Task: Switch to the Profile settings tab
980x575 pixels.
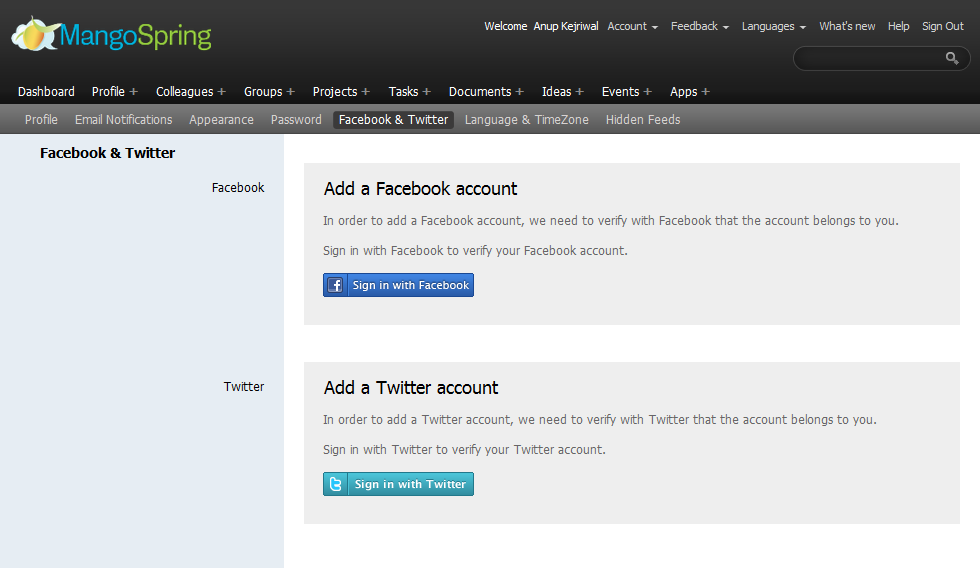Action: 41,119
